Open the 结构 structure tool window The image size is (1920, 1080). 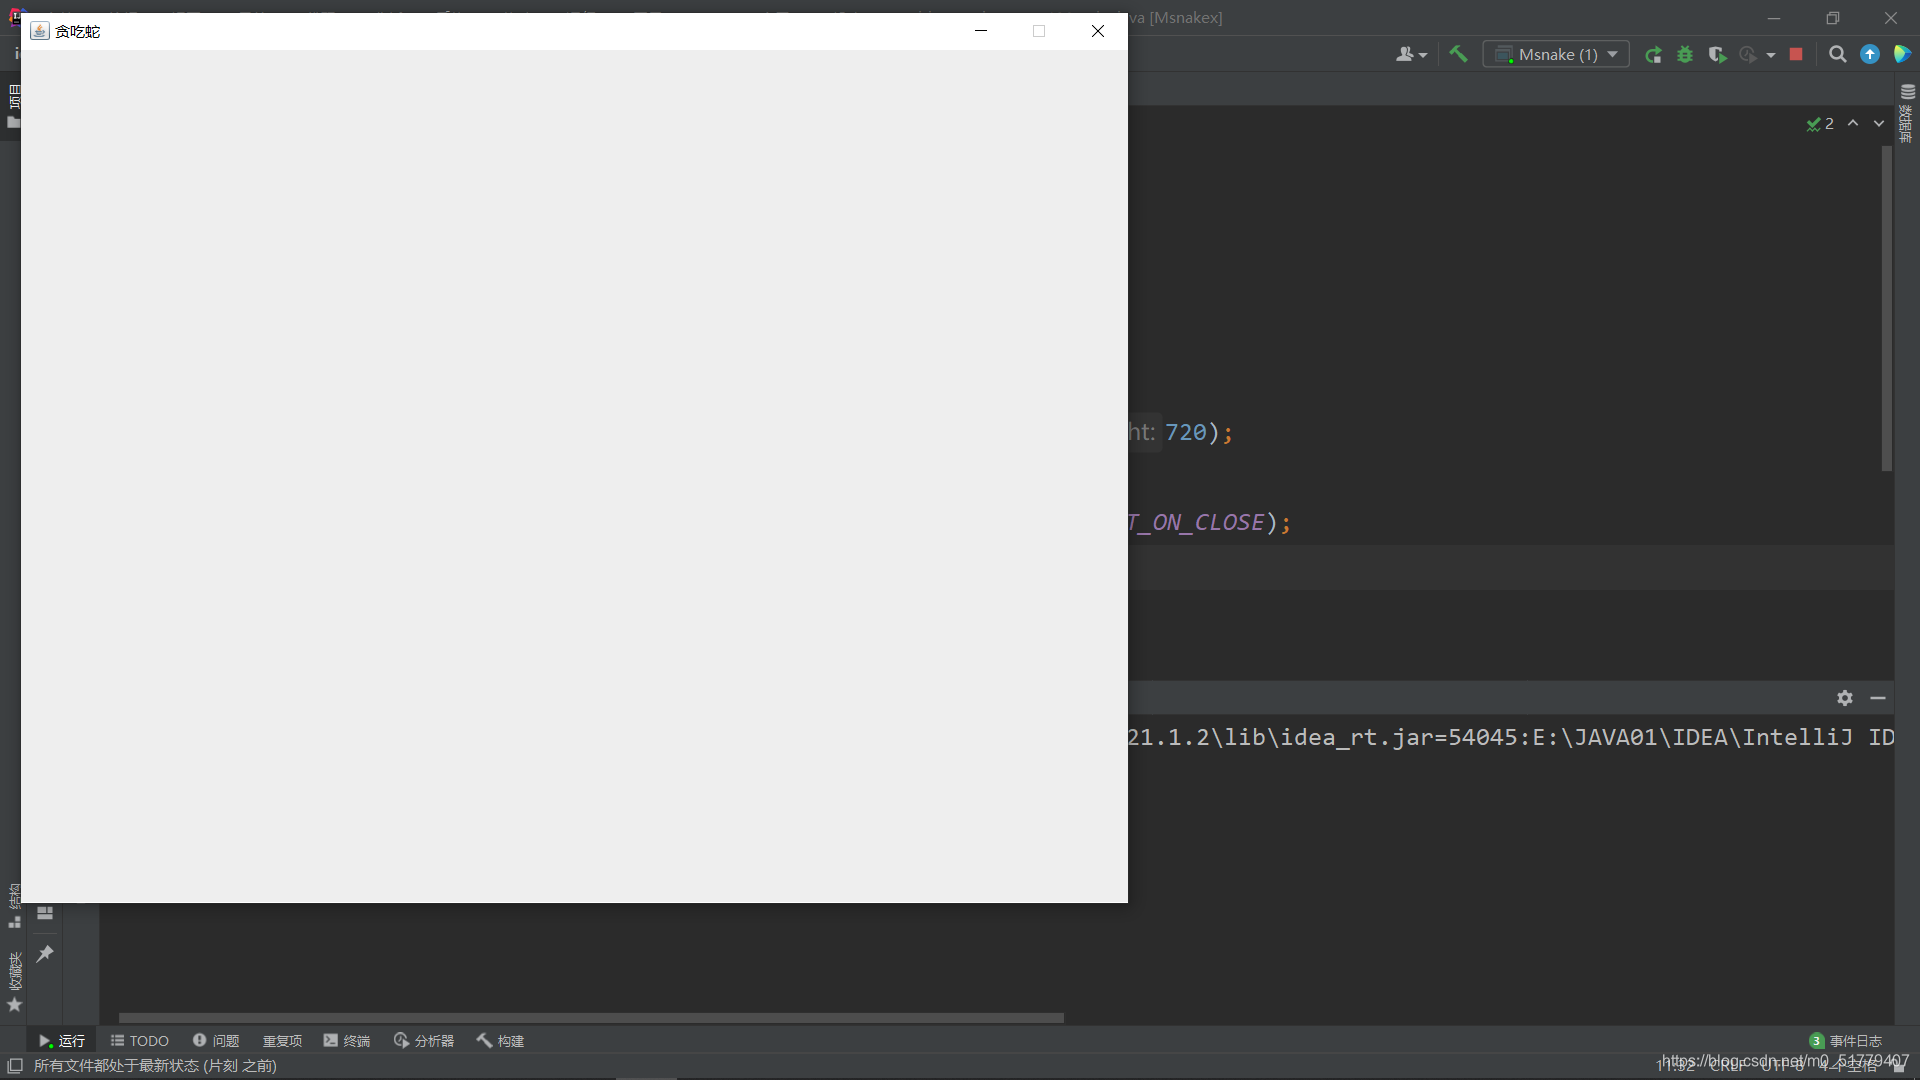(14, 905)
